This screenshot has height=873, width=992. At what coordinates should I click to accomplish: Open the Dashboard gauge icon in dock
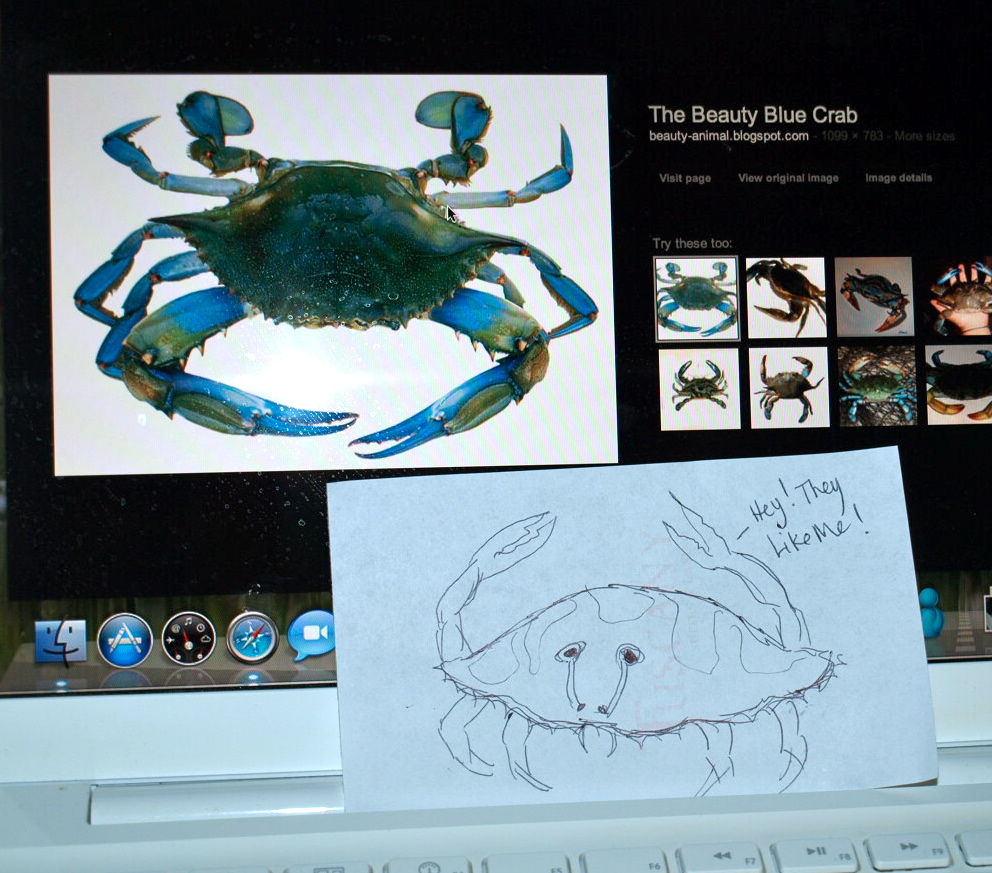pos(188,639)
